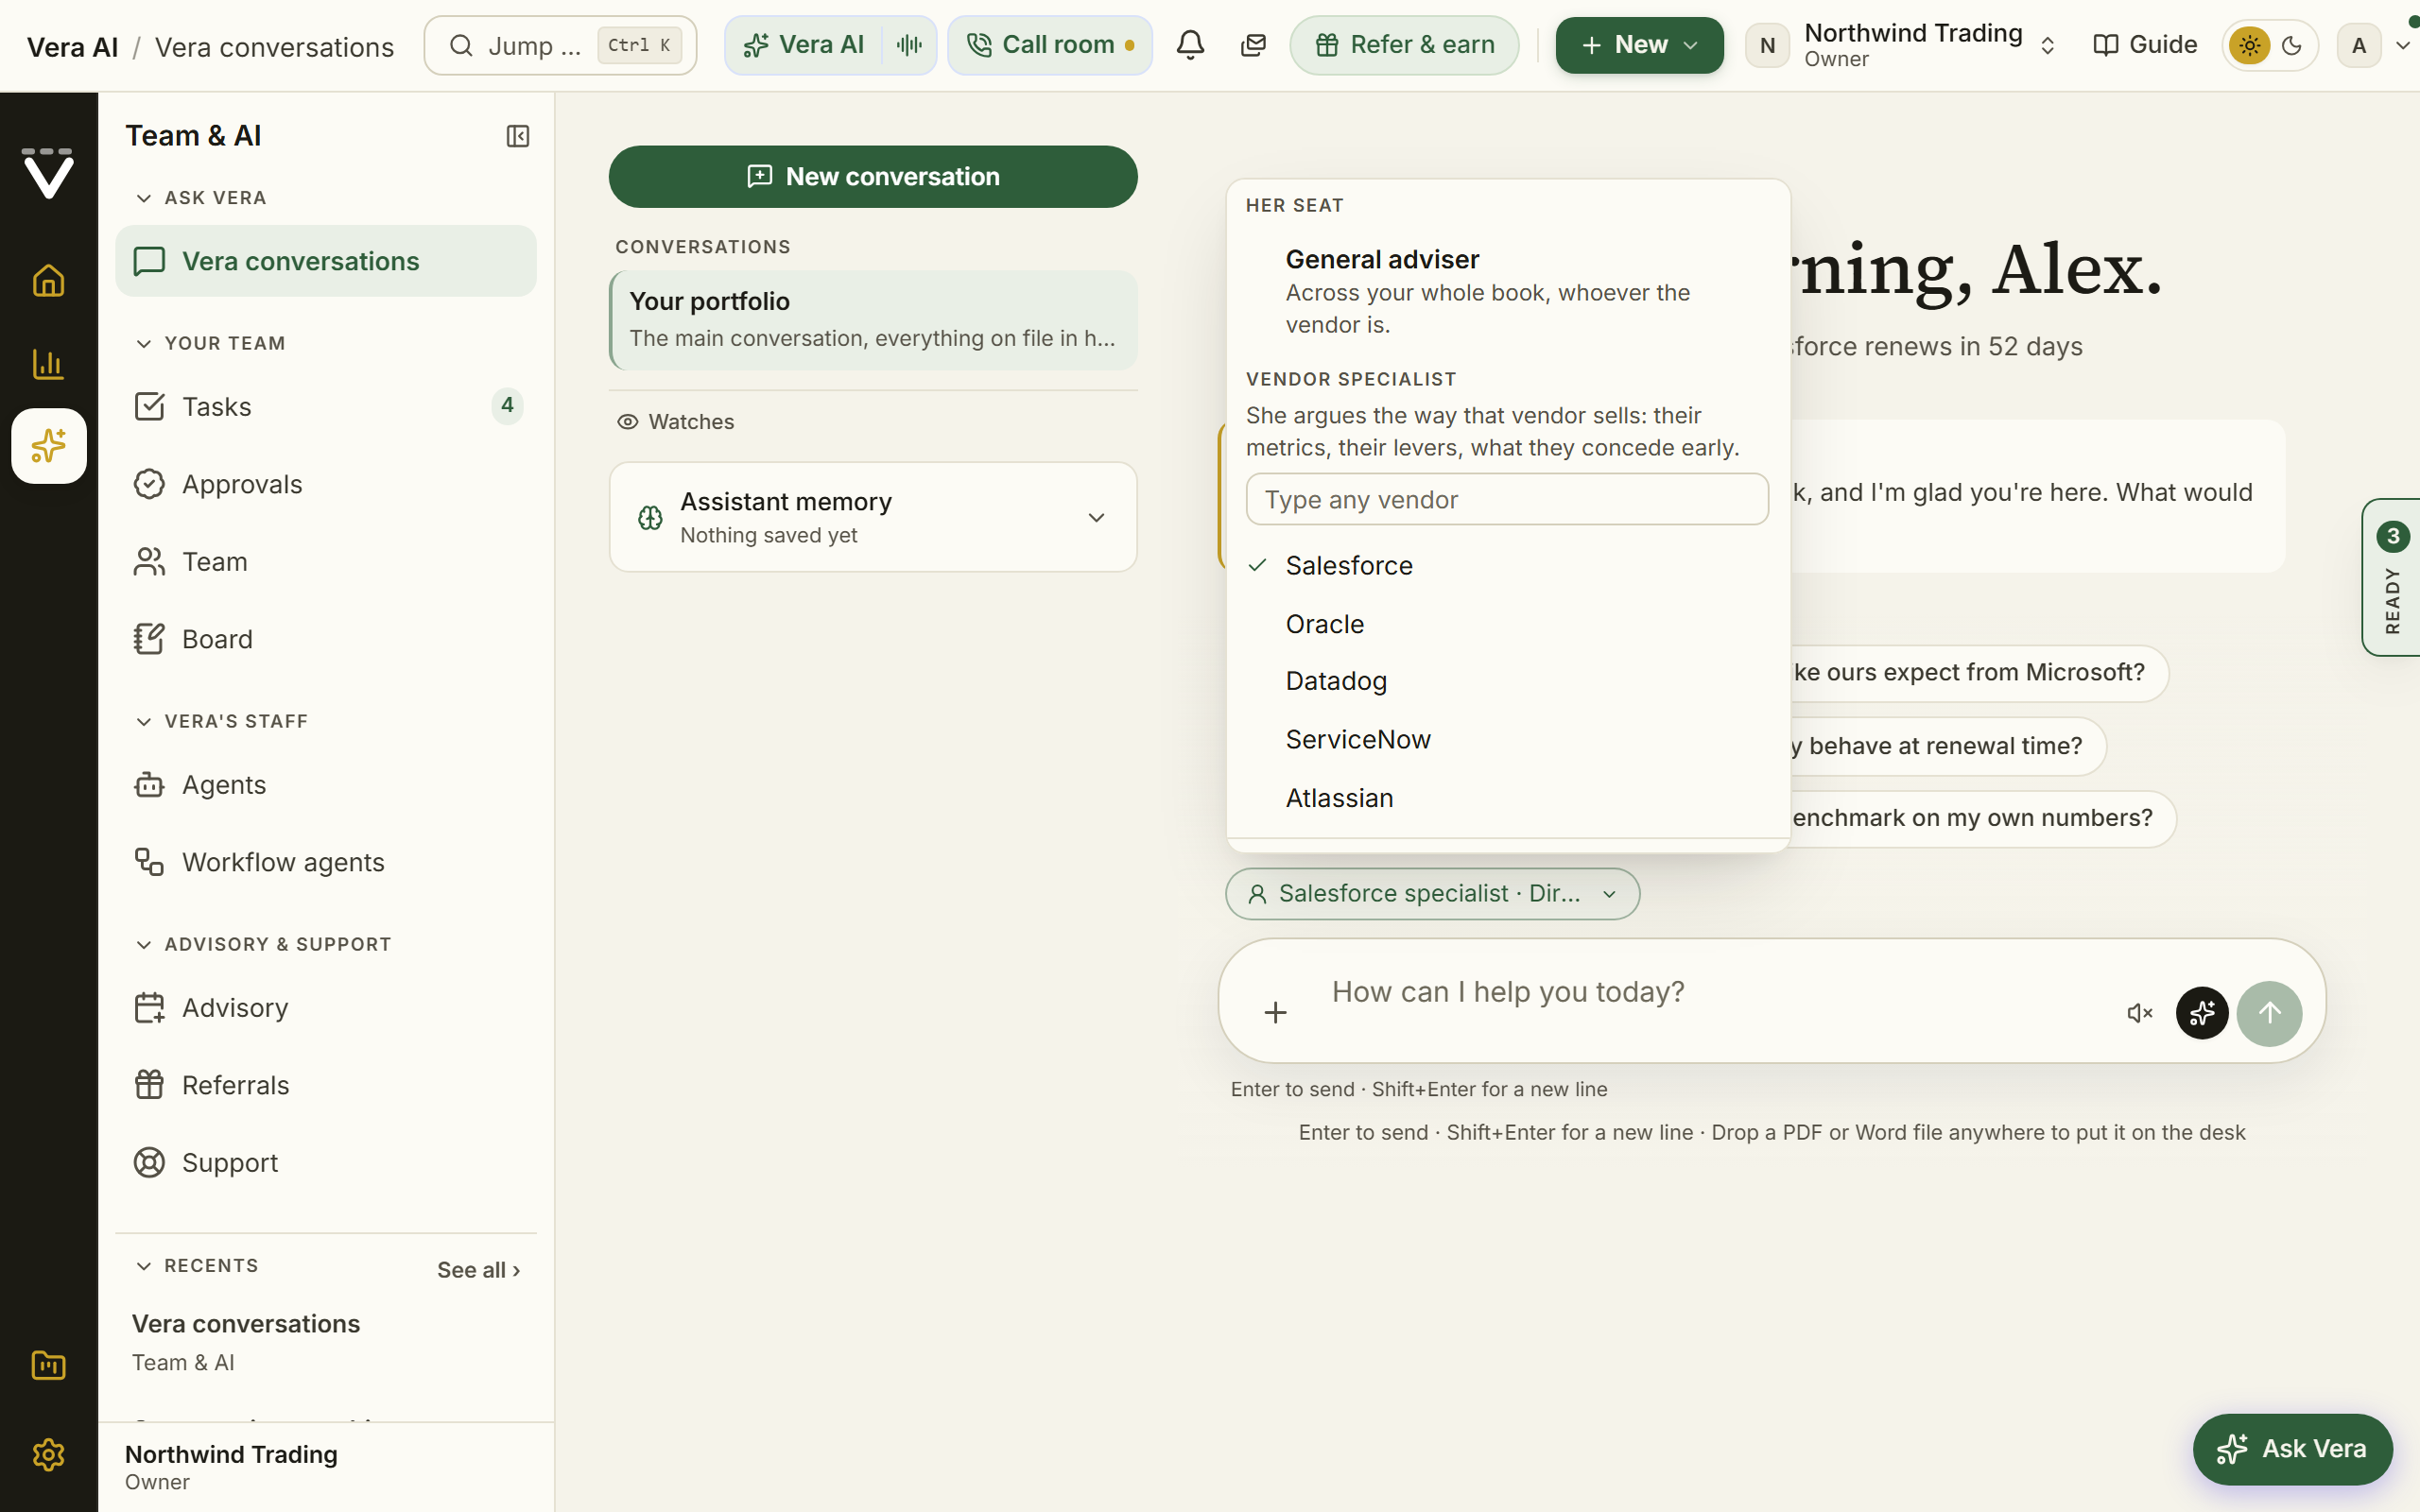This screenshot has height=1512, width=2420.
Task: Open the Vera conversations recent item
Action: (x=326, y=1342)
